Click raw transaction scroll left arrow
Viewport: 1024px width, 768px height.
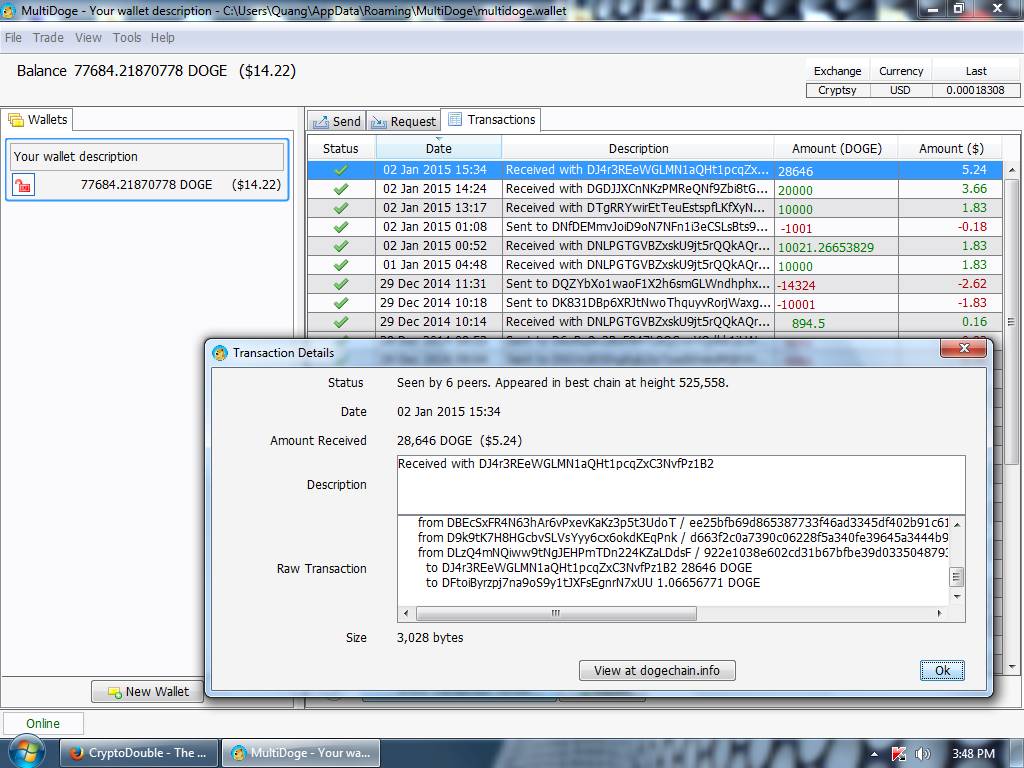(x=406, y=613)
